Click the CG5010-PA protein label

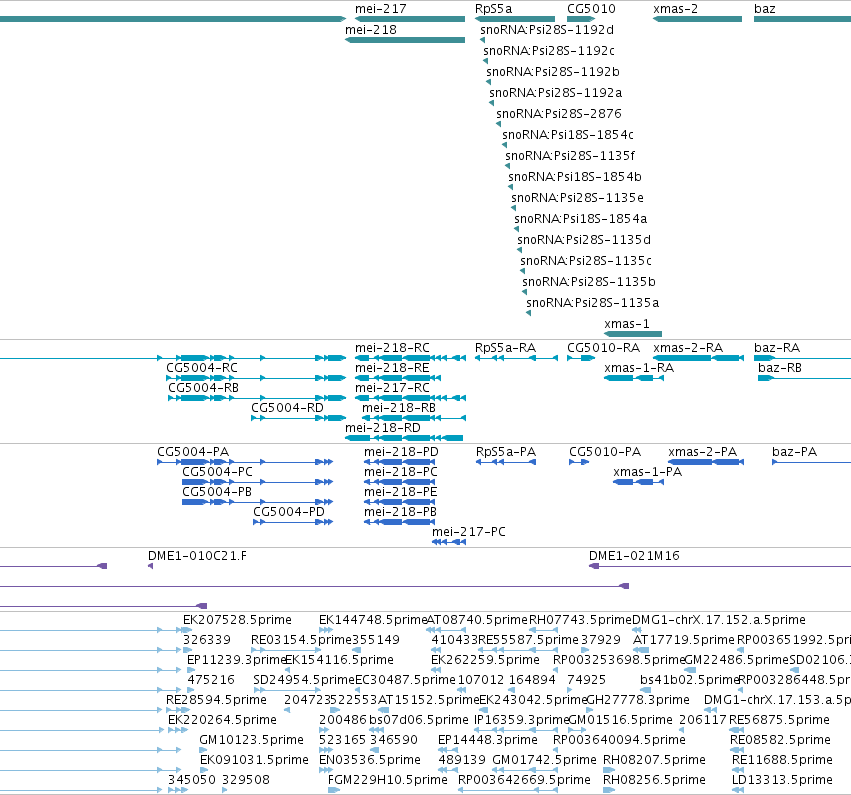[x=605, y=452]
